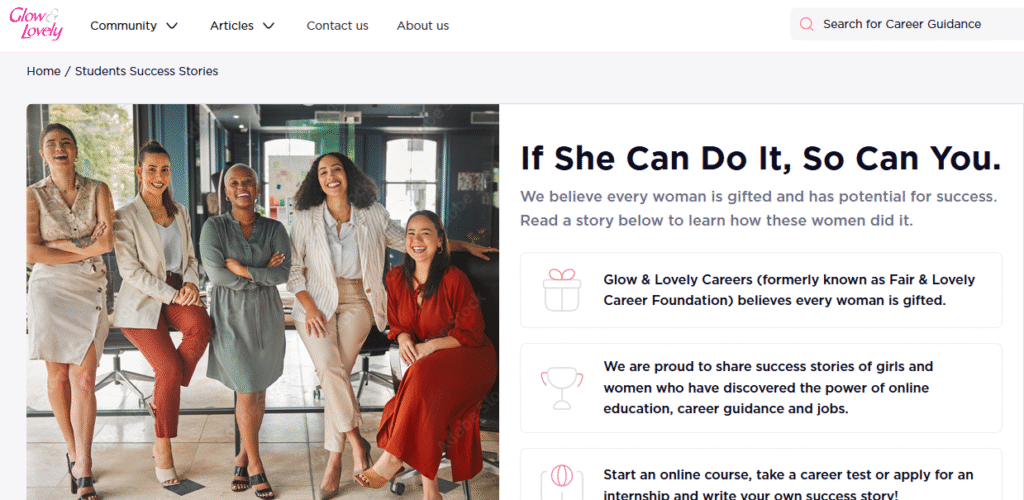Click the trophy cup icon
This screenshot has width=1024, height=500.
561,387
